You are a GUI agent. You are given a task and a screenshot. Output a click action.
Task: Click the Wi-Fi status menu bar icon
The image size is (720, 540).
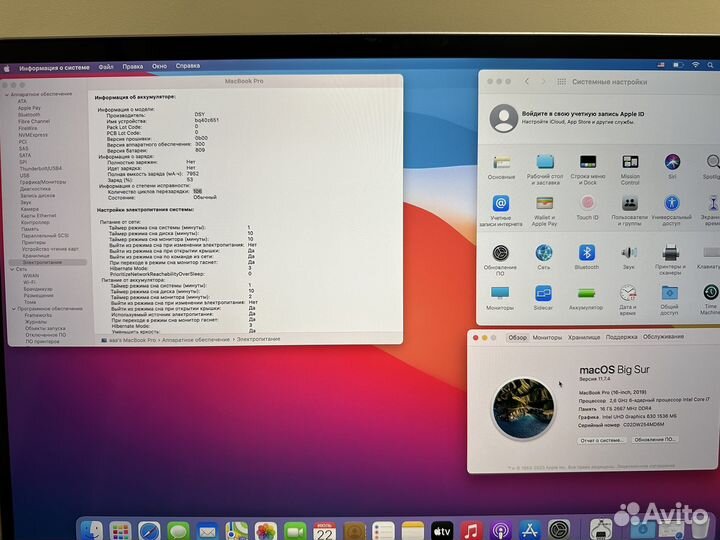tap(696, 65)
